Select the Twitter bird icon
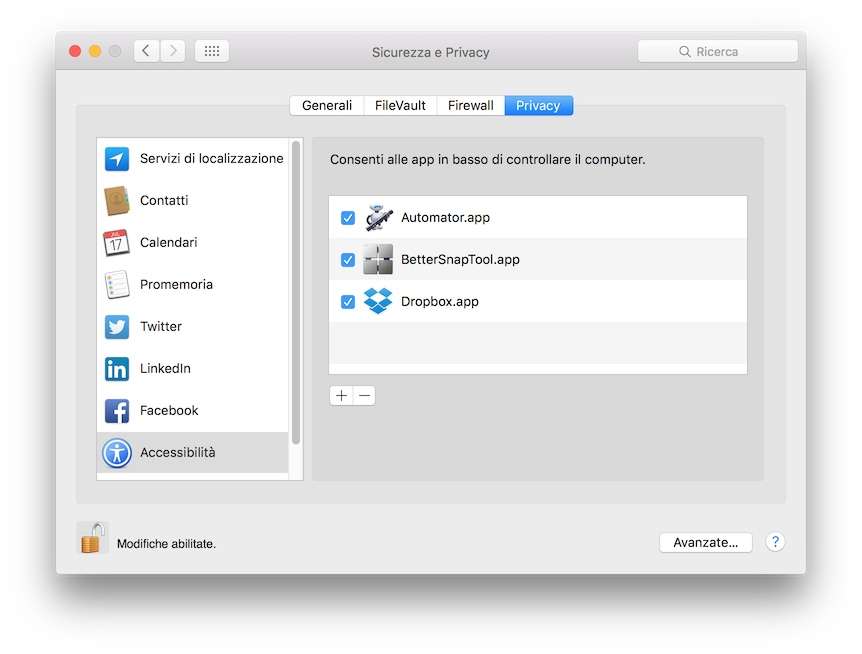This screenshot has width=862, height=654. [x=117, y=327]
